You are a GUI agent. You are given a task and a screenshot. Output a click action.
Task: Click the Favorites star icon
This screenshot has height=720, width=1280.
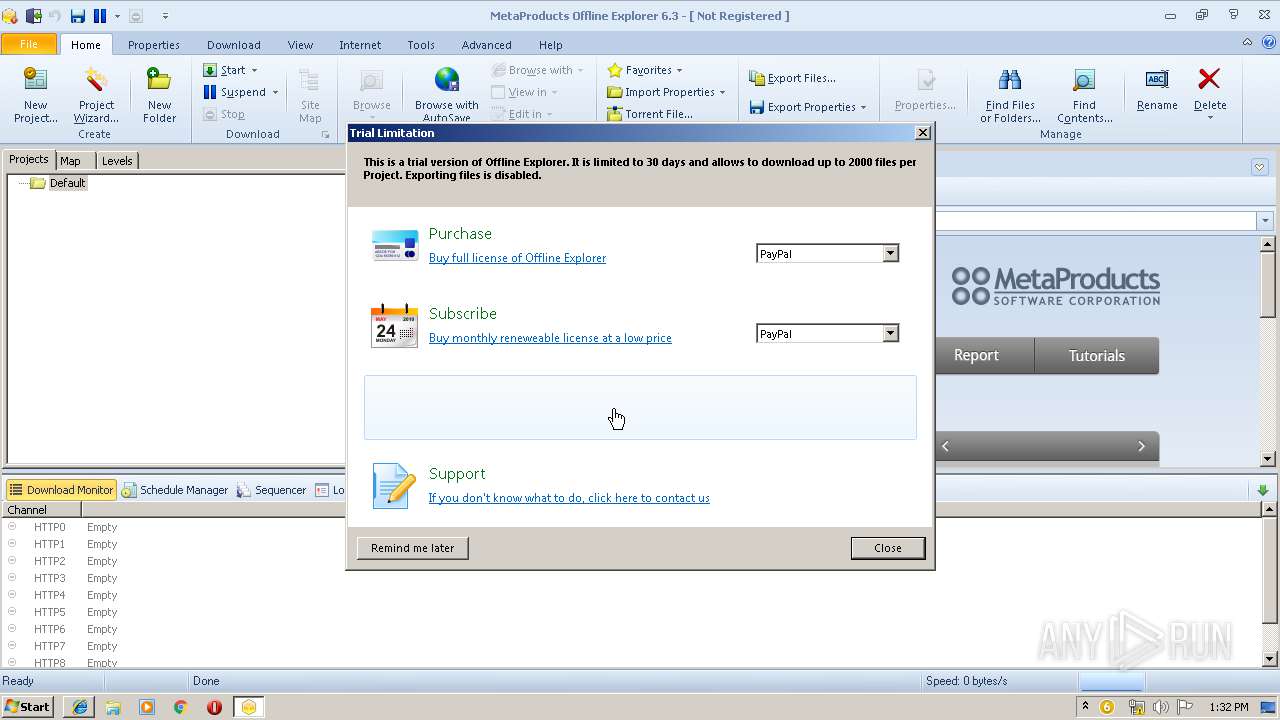tap(615, 70)
